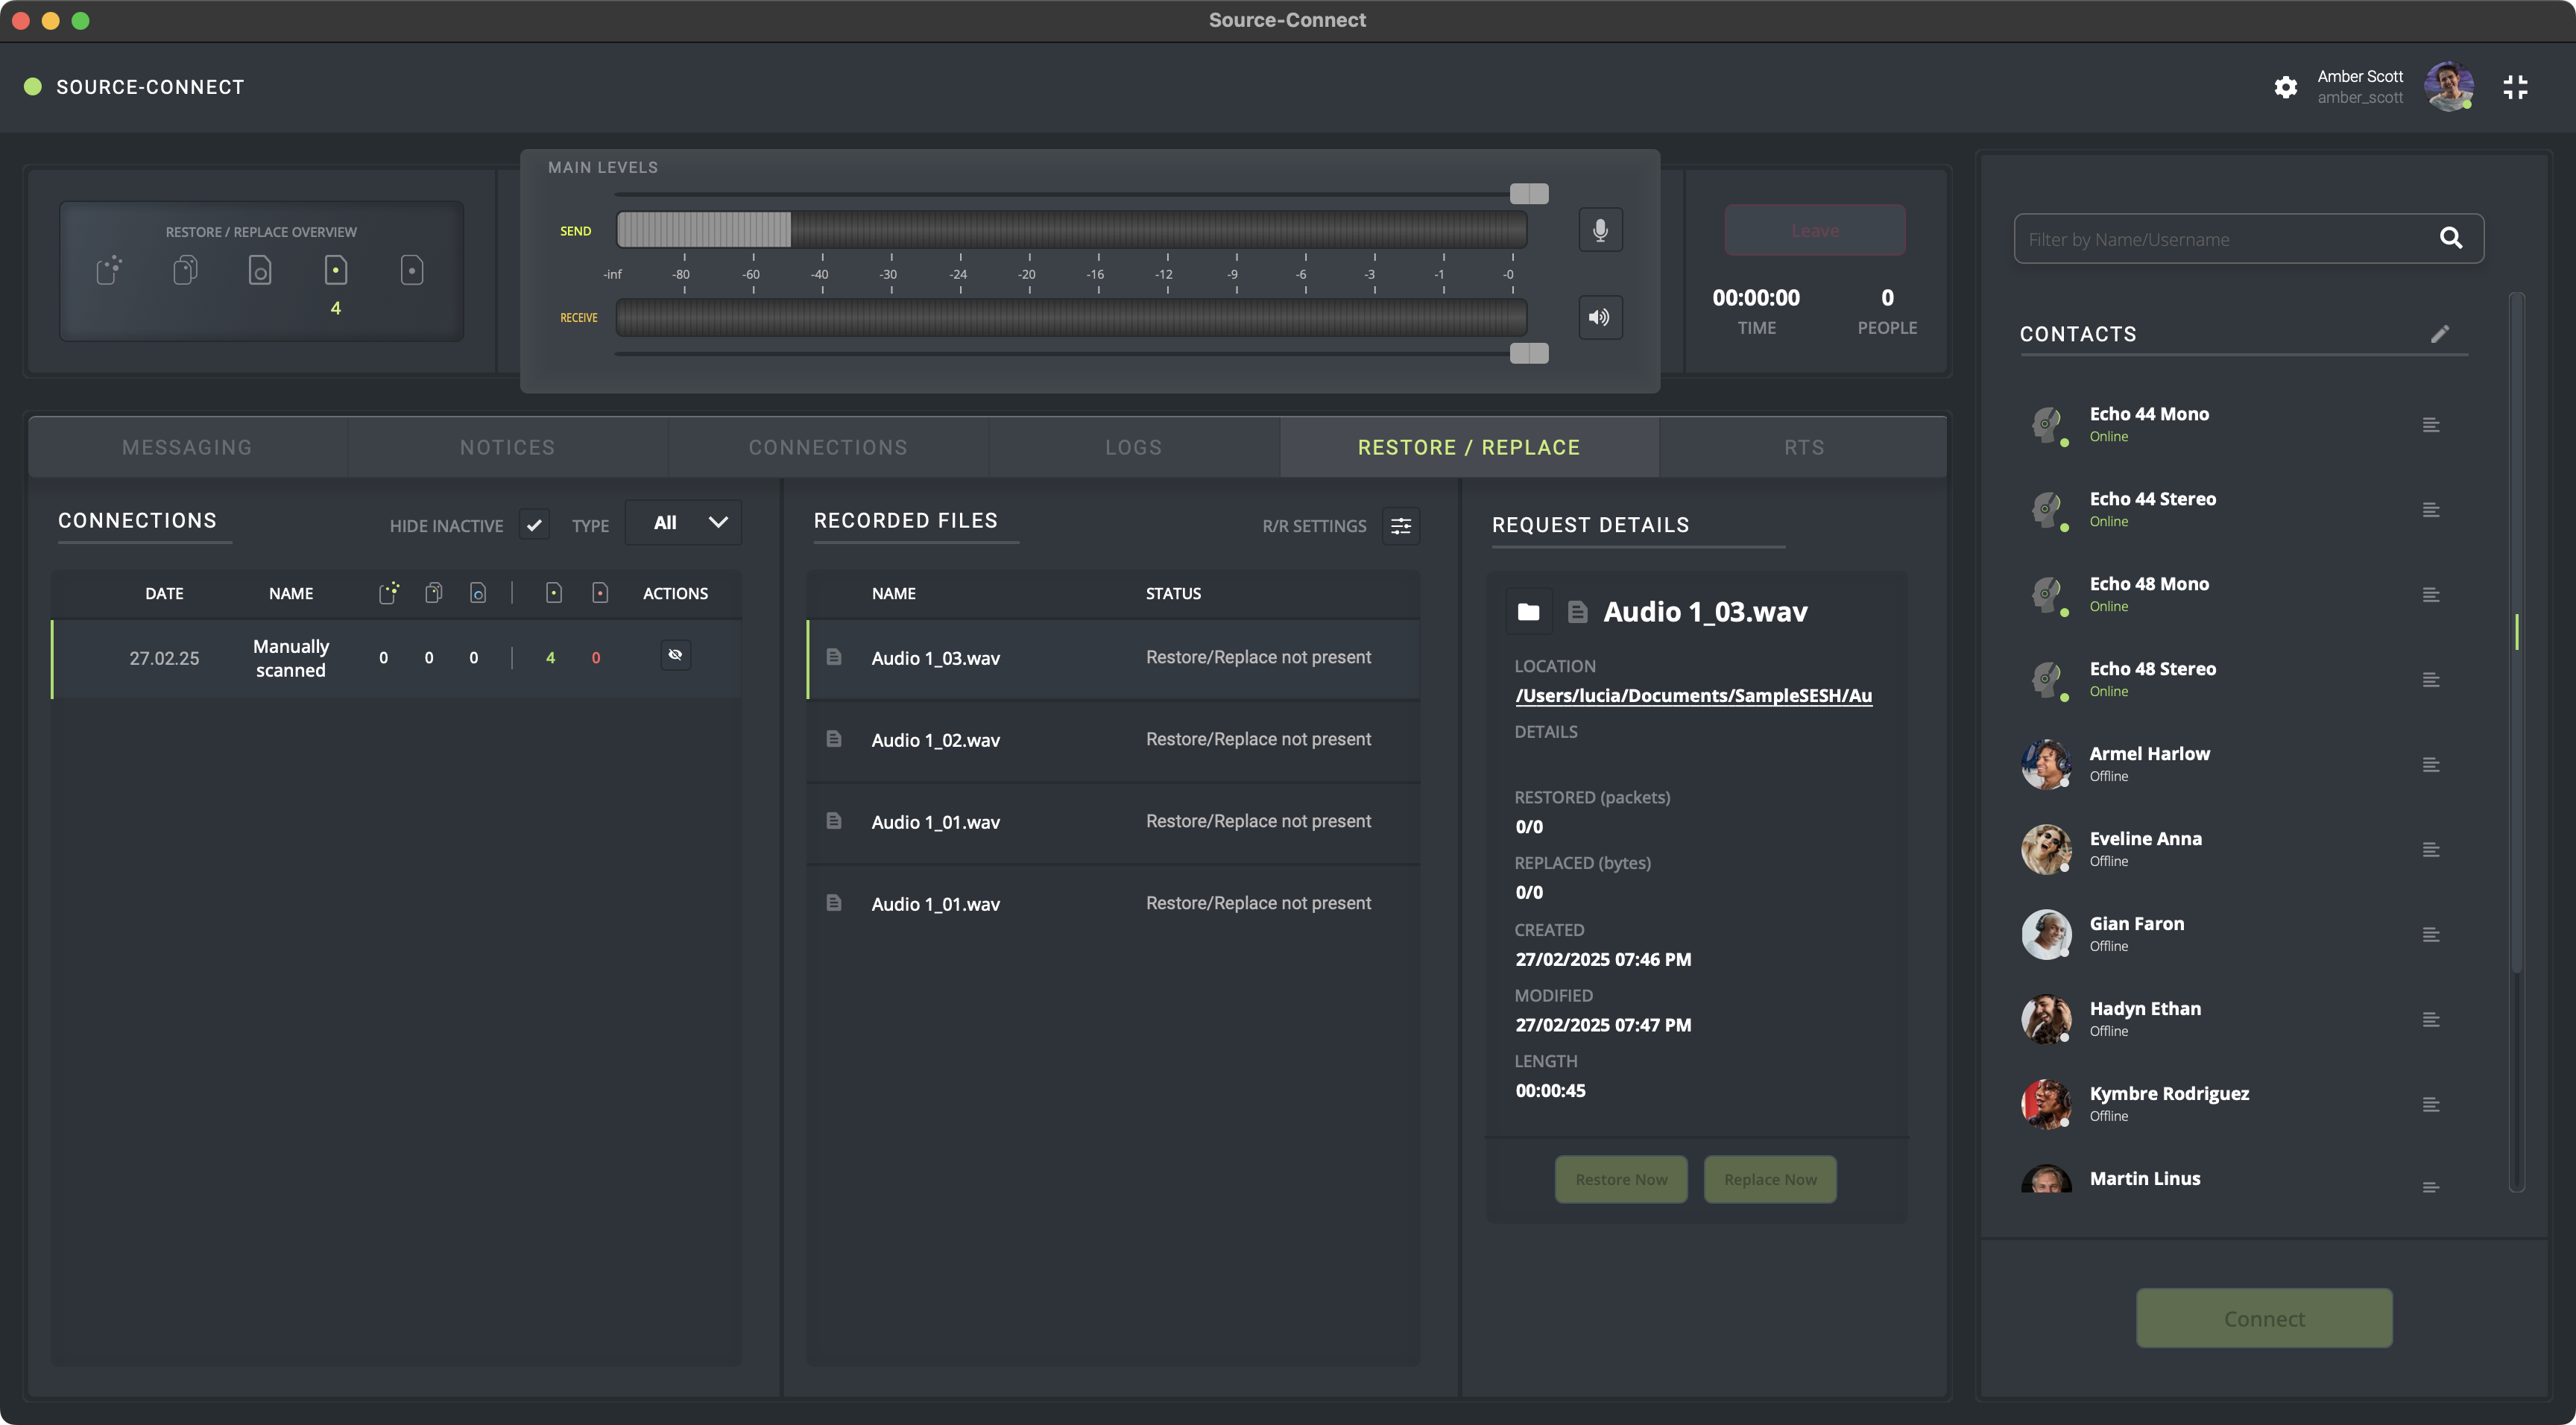Click the speaker receive mute icon

pyautogui.click(x=1600, y=317)
